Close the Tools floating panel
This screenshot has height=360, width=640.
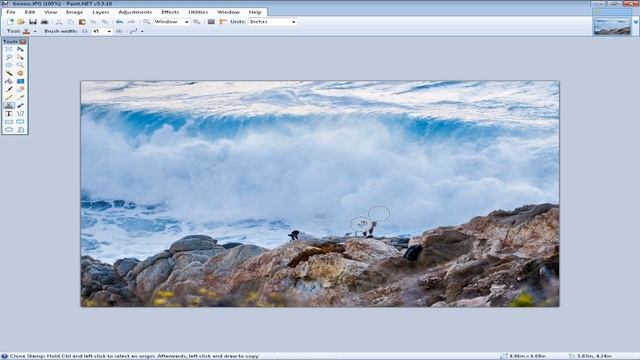23,42
